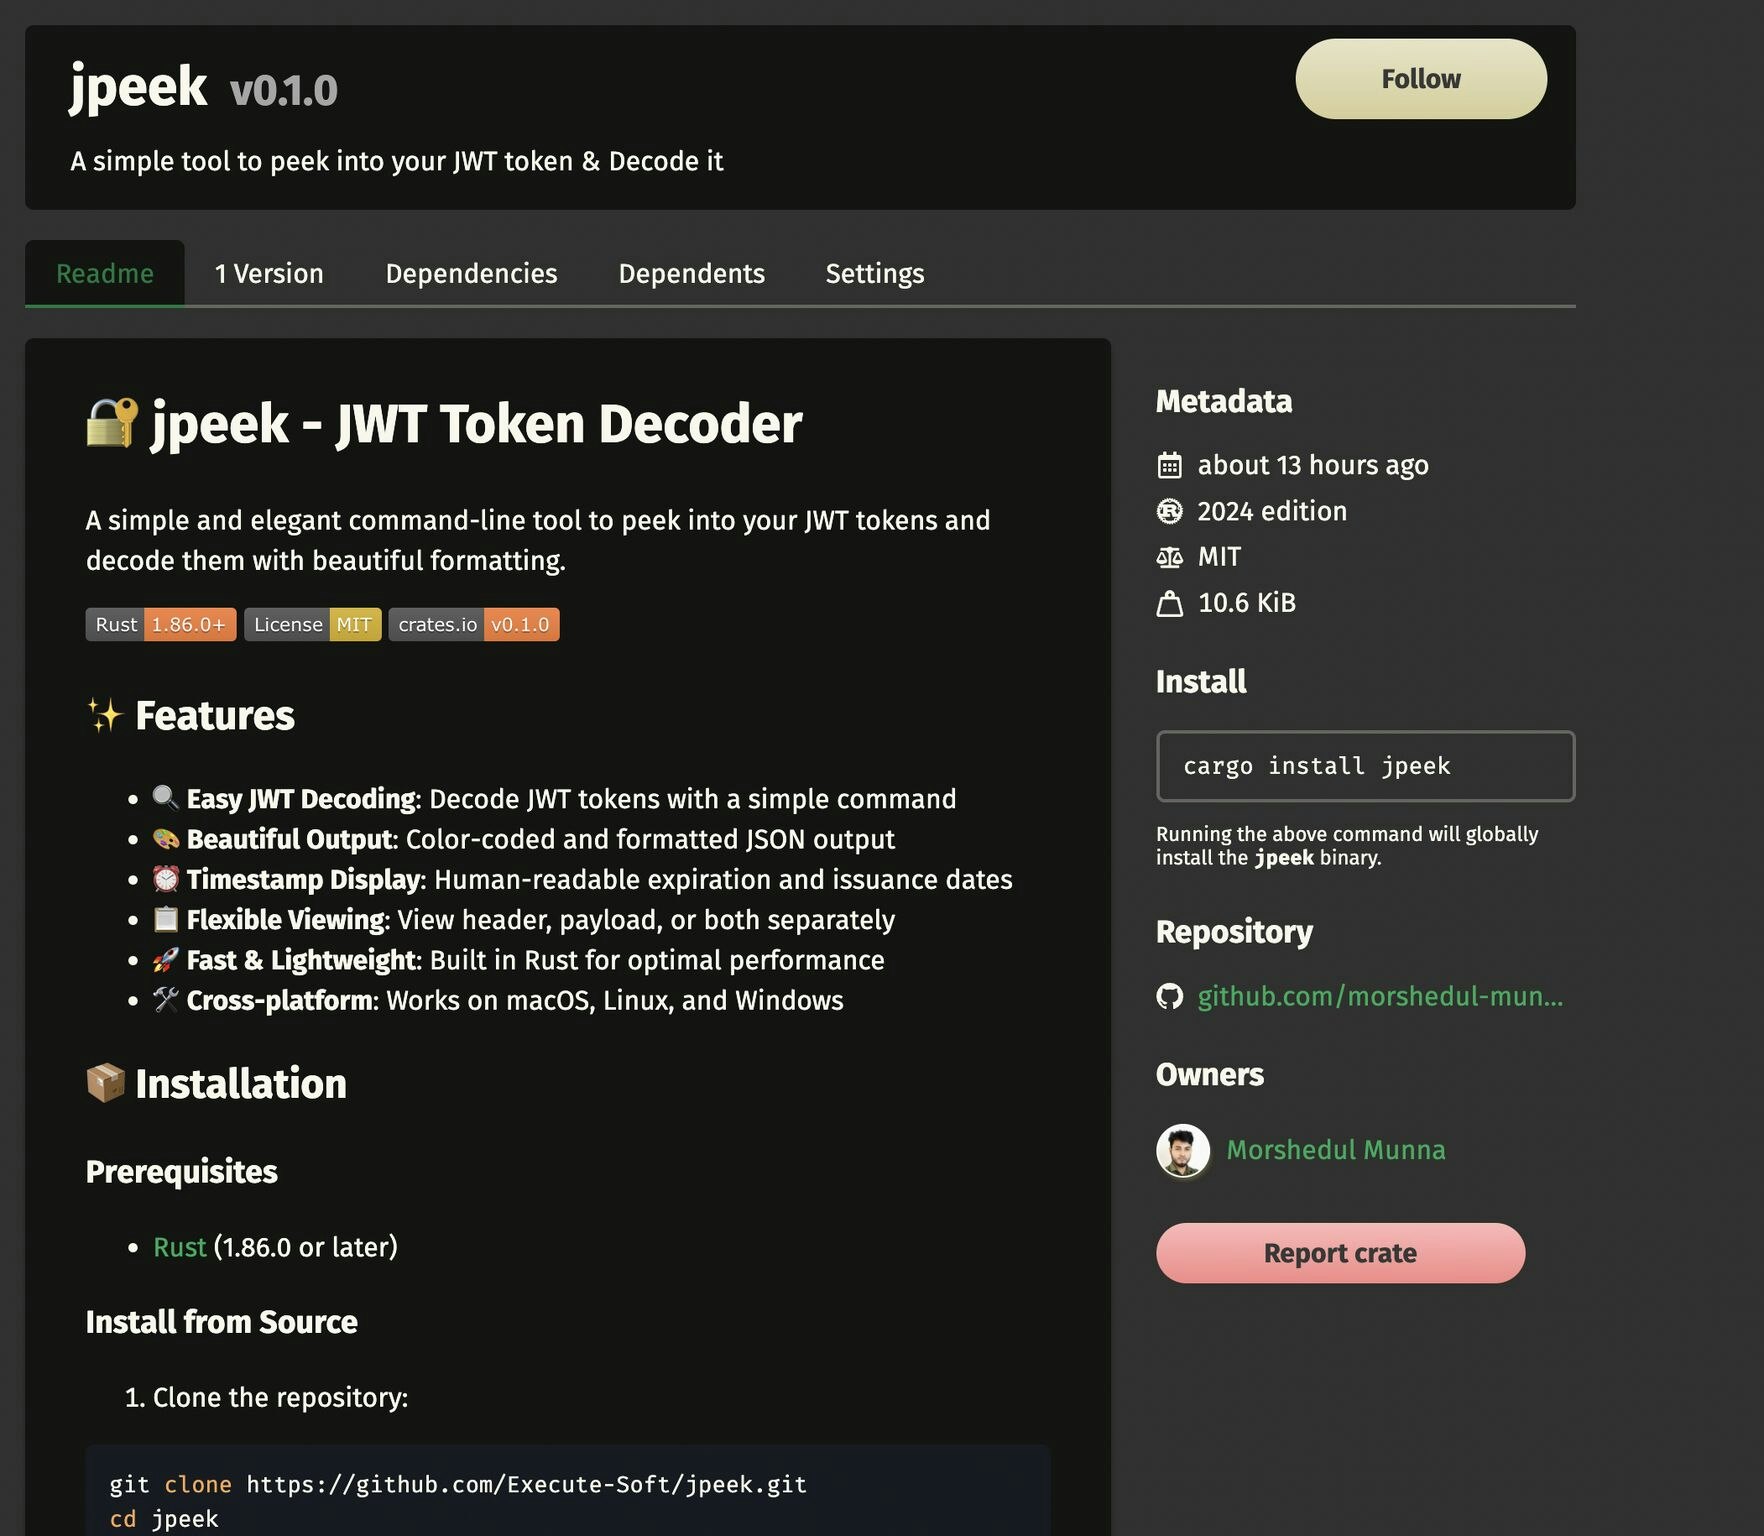Click the alarm clock emoji before Timestamp Display

click(166, 878)
